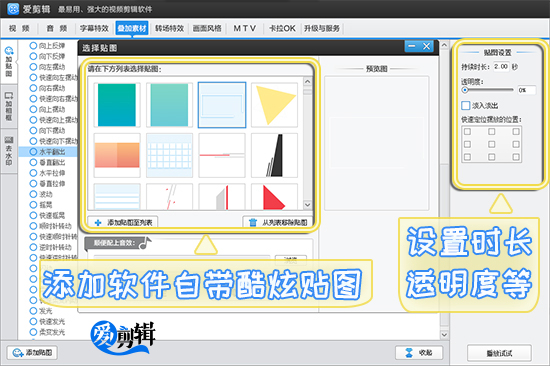The width and height of the screenshot is (550, 366).
Task: Pick the red horizontal line sticker thumbnail
Action: click(x=222, y=155)
